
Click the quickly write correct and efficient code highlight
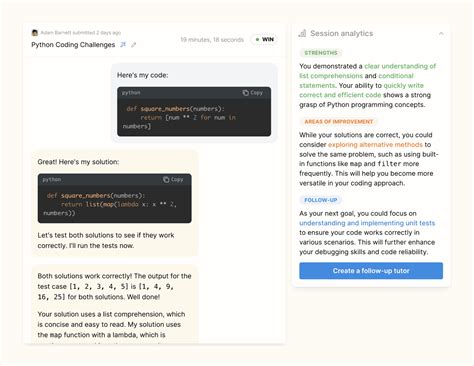click(x=361, y=90)
